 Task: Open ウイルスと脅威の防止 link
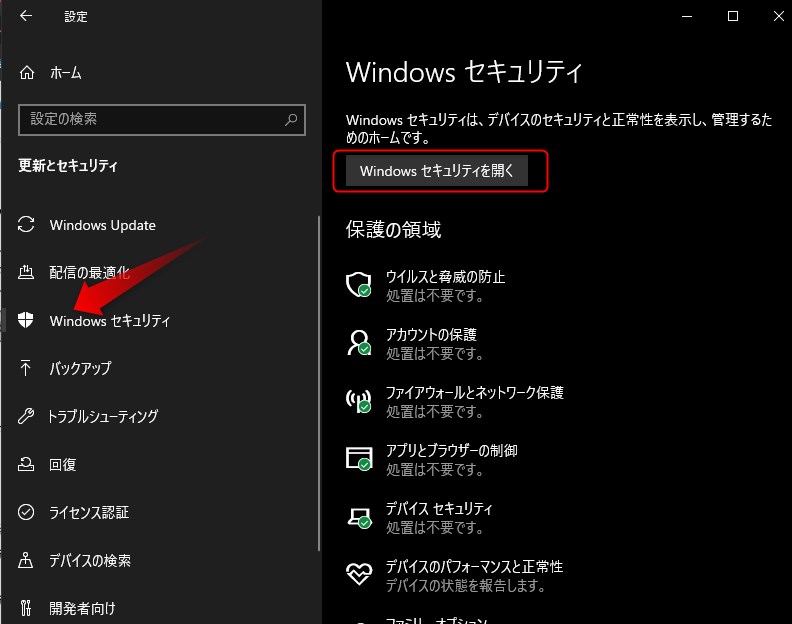point(446,276)
